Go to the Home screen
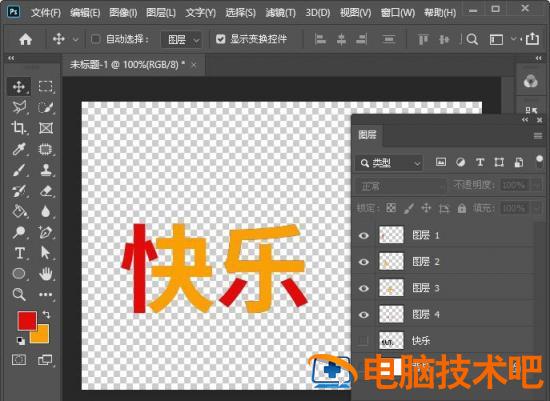This screenshot has width=550, height=401. point(25,39)
